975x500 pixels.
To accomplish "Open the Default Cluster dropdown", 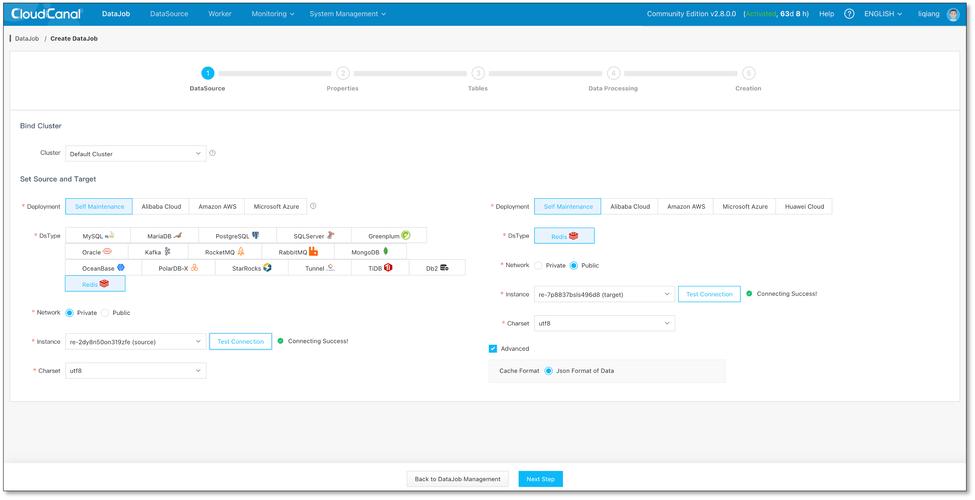I will (x=136, y=154).
